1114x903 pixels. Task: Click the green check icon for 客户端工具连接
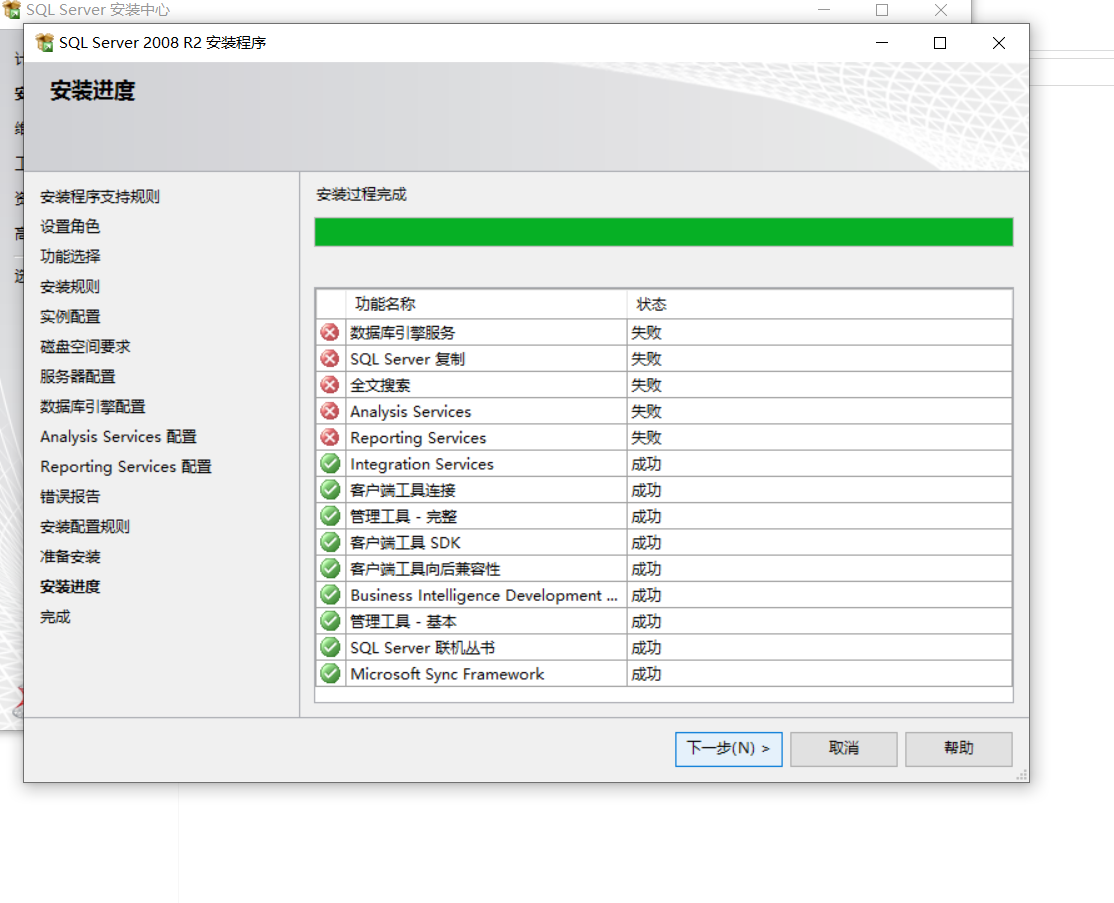(x=330, y=490)
